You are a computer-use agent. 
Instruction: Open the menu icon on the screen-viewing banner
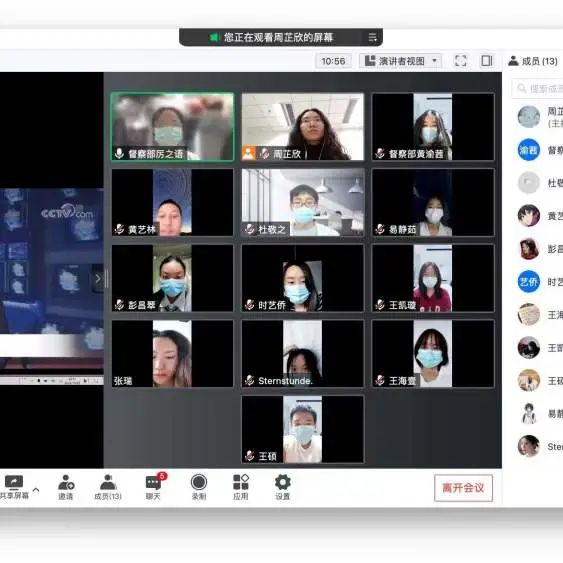pyautogui.click(x=372, y=37)
